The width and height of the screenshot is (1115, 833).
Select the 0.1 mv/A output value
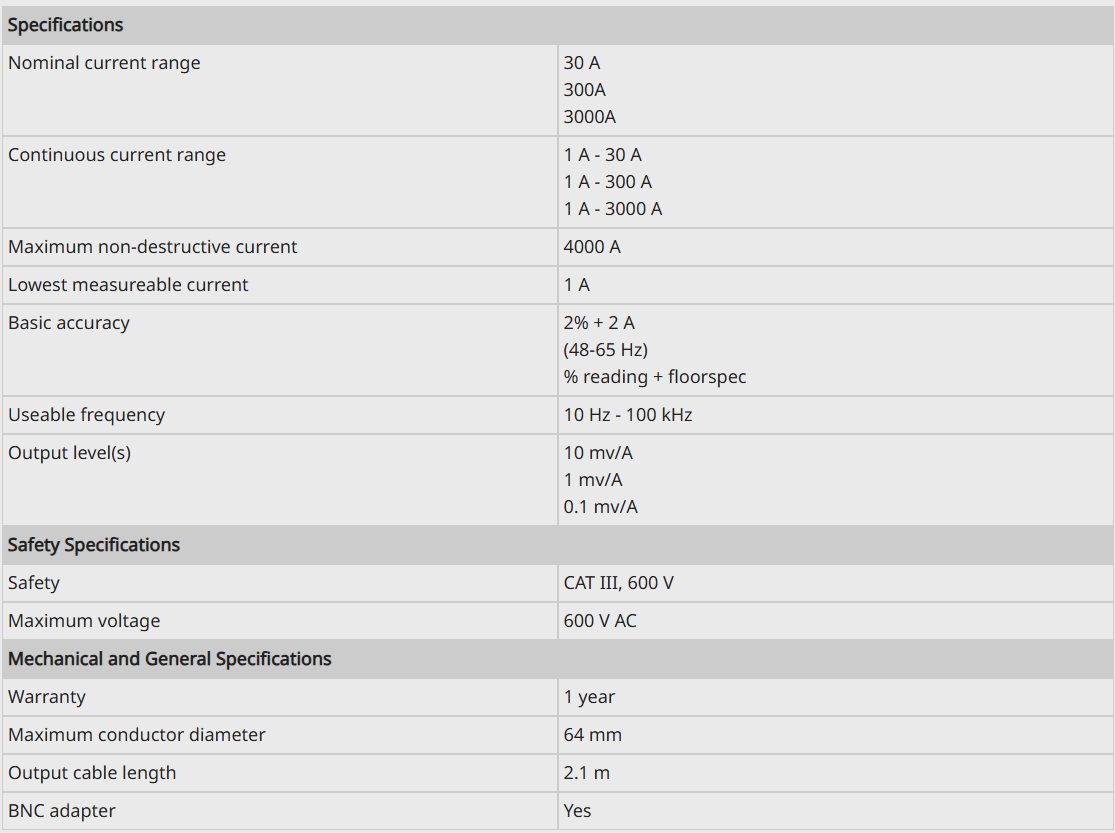click(x=601, y=507)
